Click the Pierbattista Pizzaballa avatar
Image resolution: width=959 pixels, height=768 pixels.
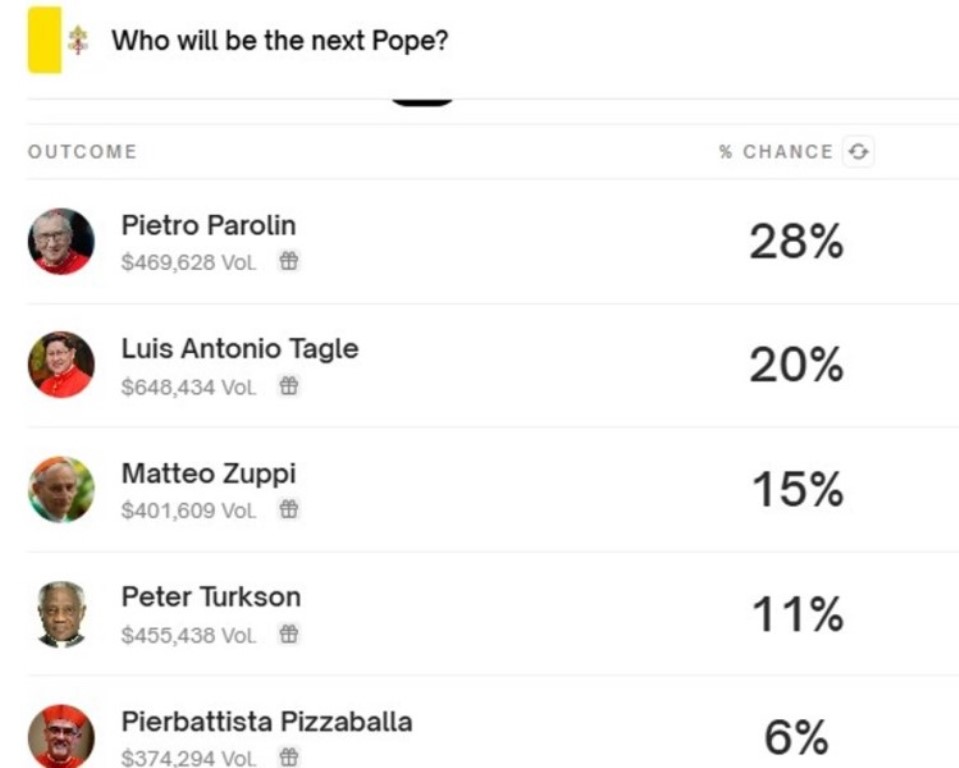tap(61, 735)
